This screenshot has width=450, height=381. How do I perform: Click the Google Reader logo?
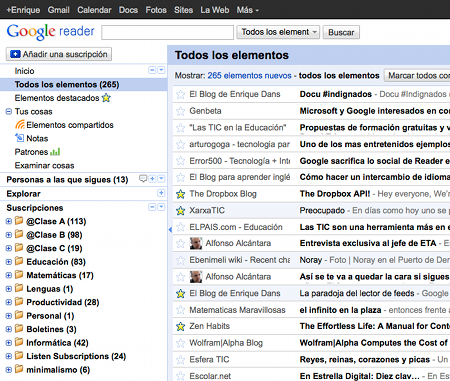coord(51,32)
